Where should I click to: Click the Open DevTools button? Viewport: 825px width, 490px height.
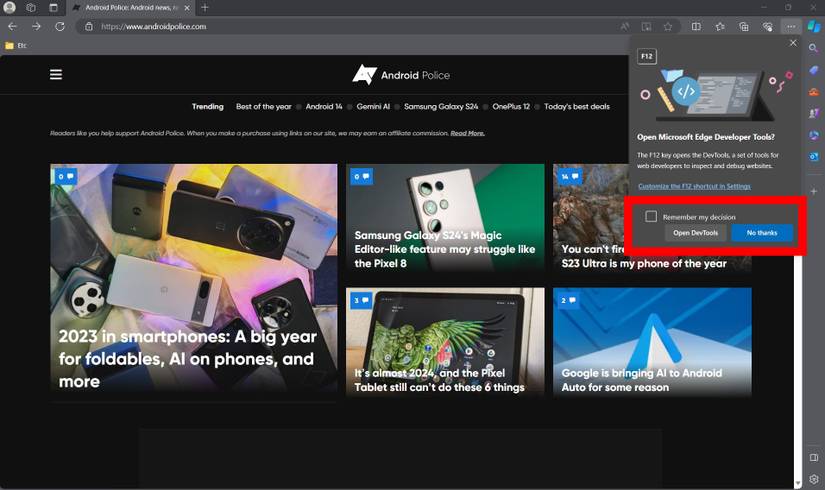pyautogui.click(x=695, y=233)
